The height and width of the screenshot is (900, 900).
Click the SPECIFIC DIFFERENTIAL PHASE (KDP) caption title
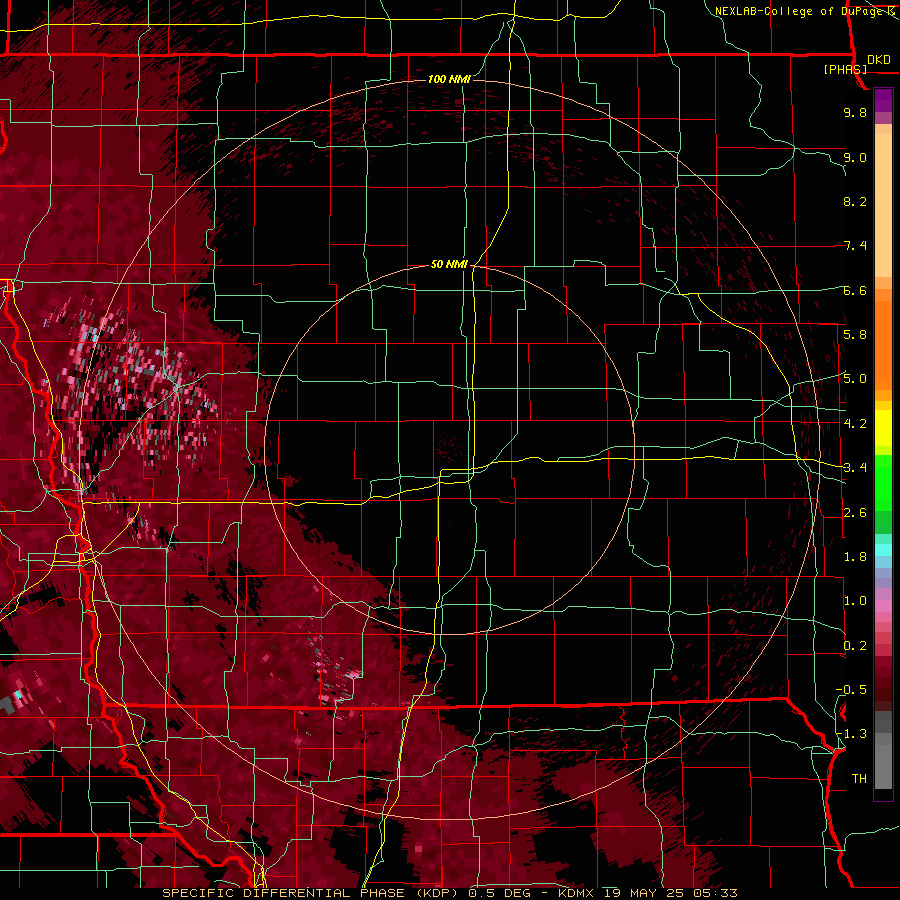click(x=309, y=893)
